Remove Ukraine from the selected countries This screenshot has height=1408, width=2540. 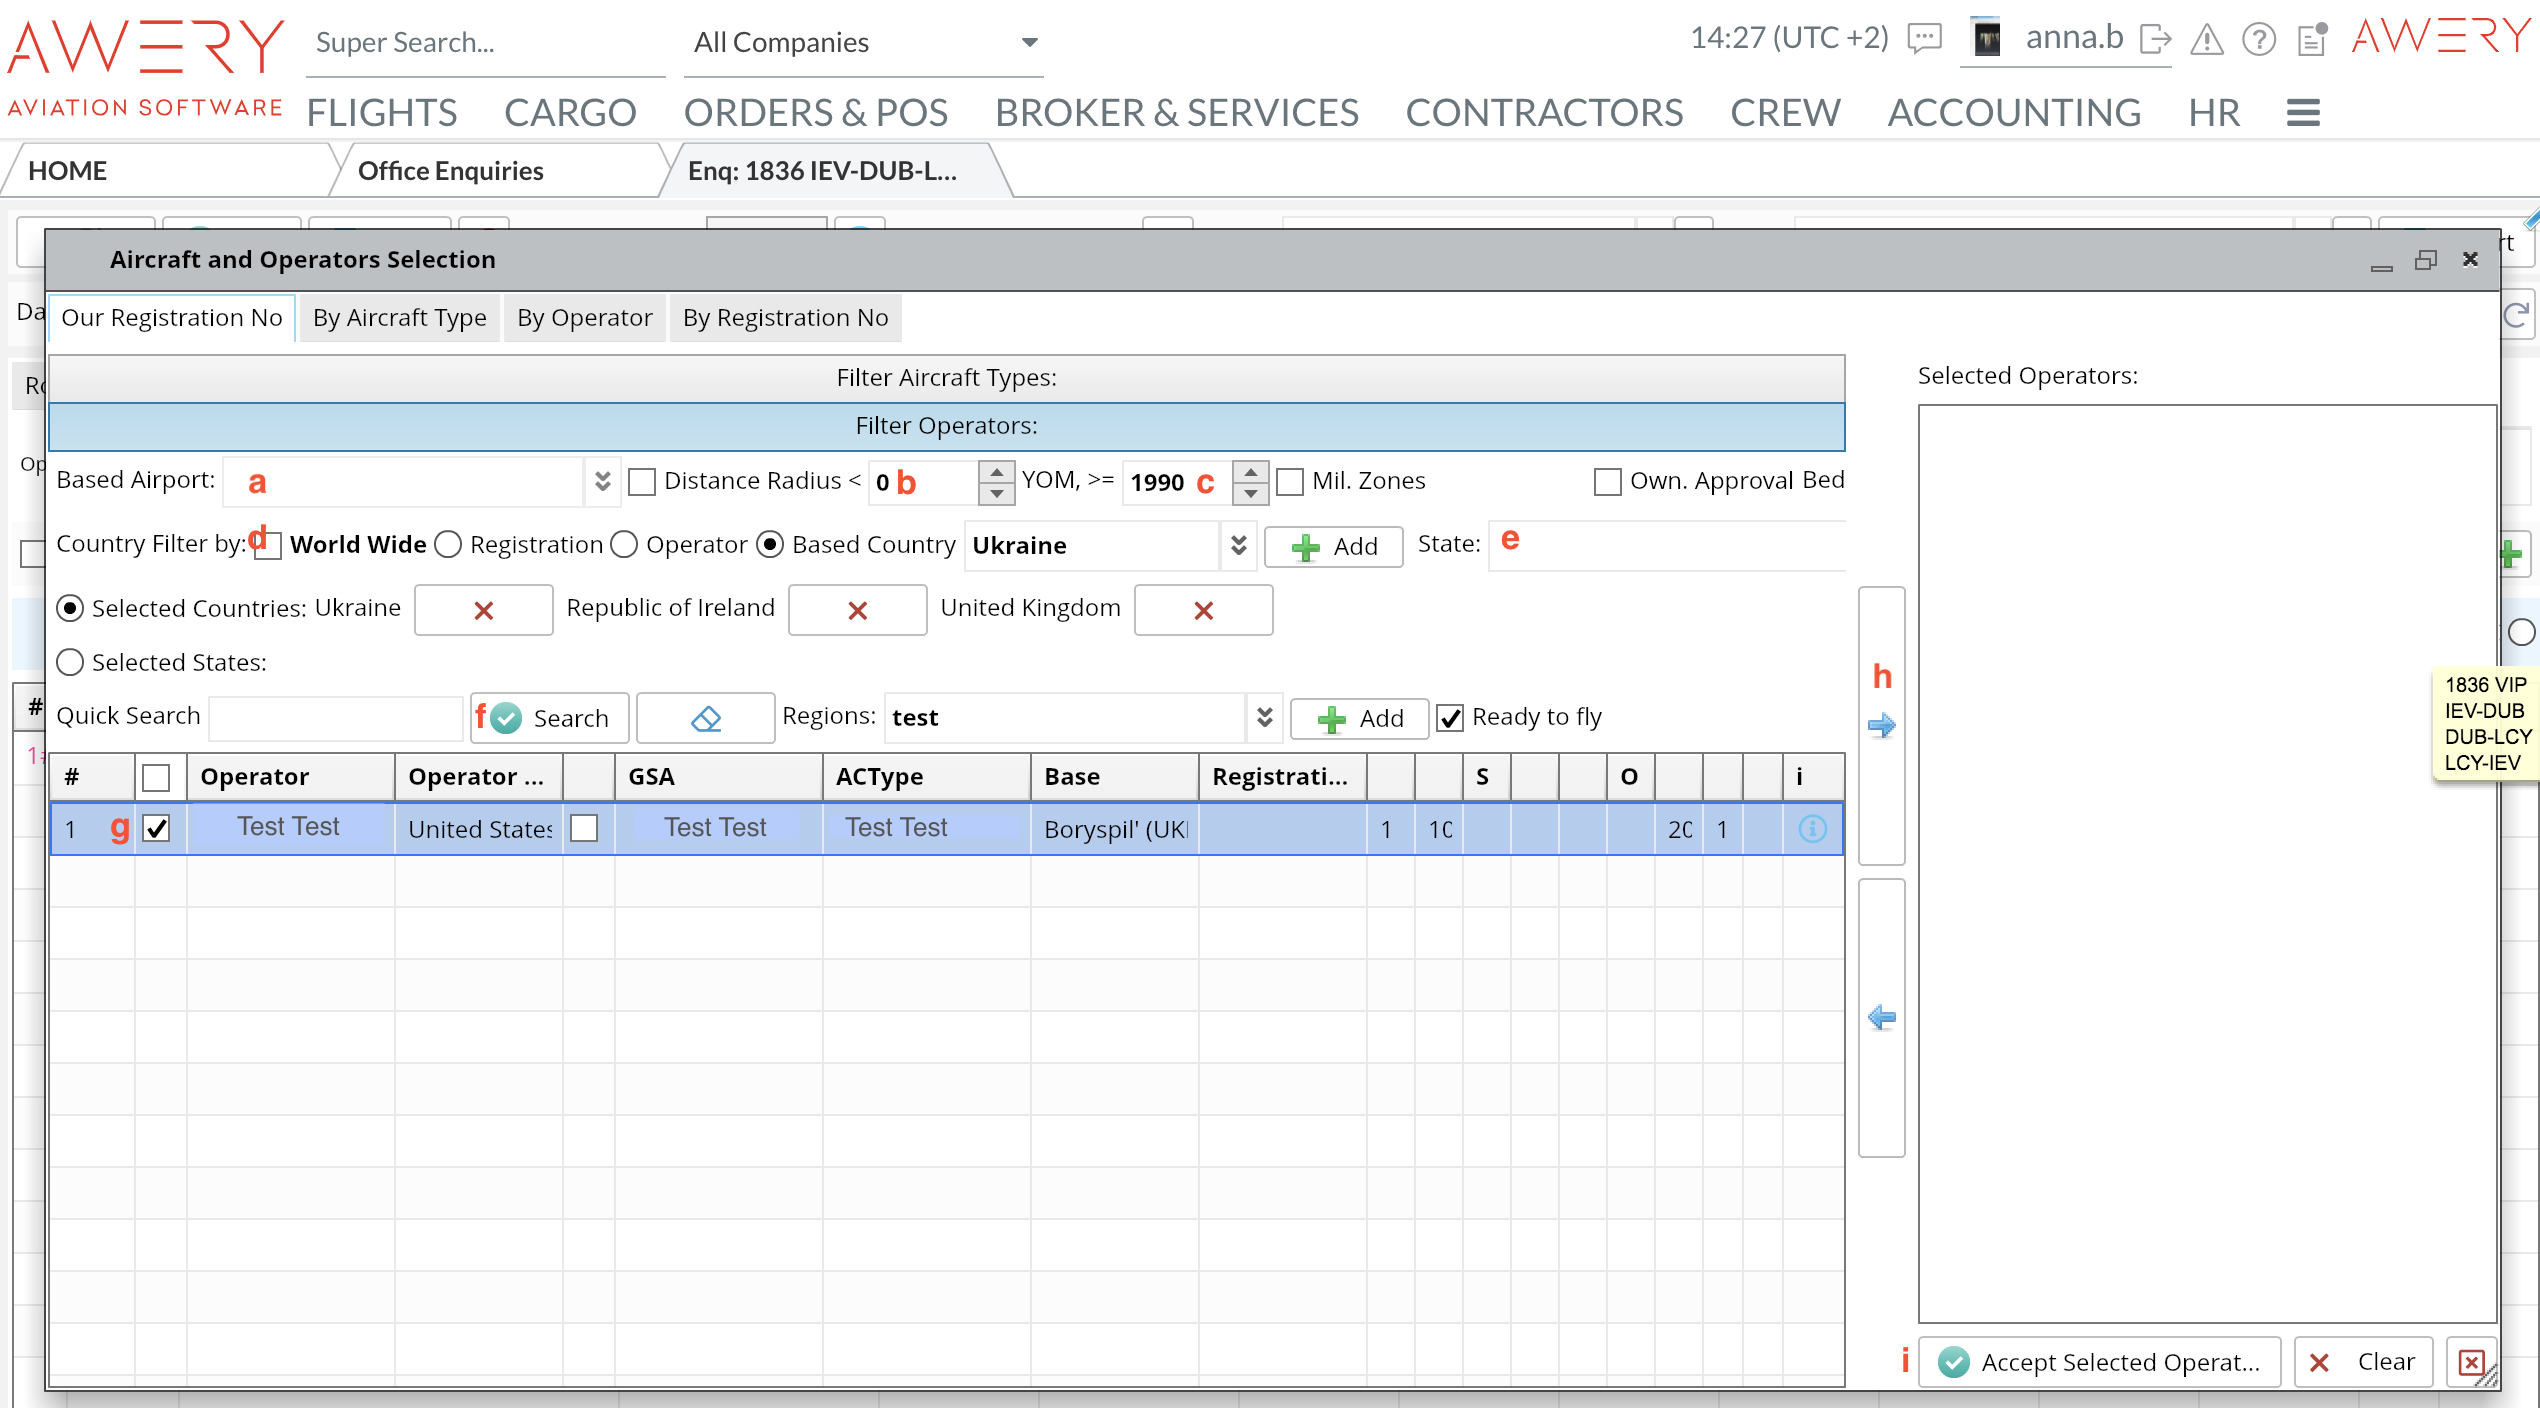point(483,610)
